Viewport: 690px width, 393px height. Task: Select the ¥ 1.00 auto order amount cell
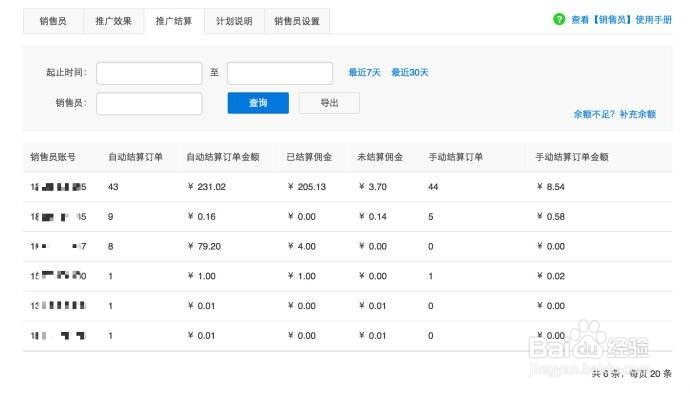202,276
